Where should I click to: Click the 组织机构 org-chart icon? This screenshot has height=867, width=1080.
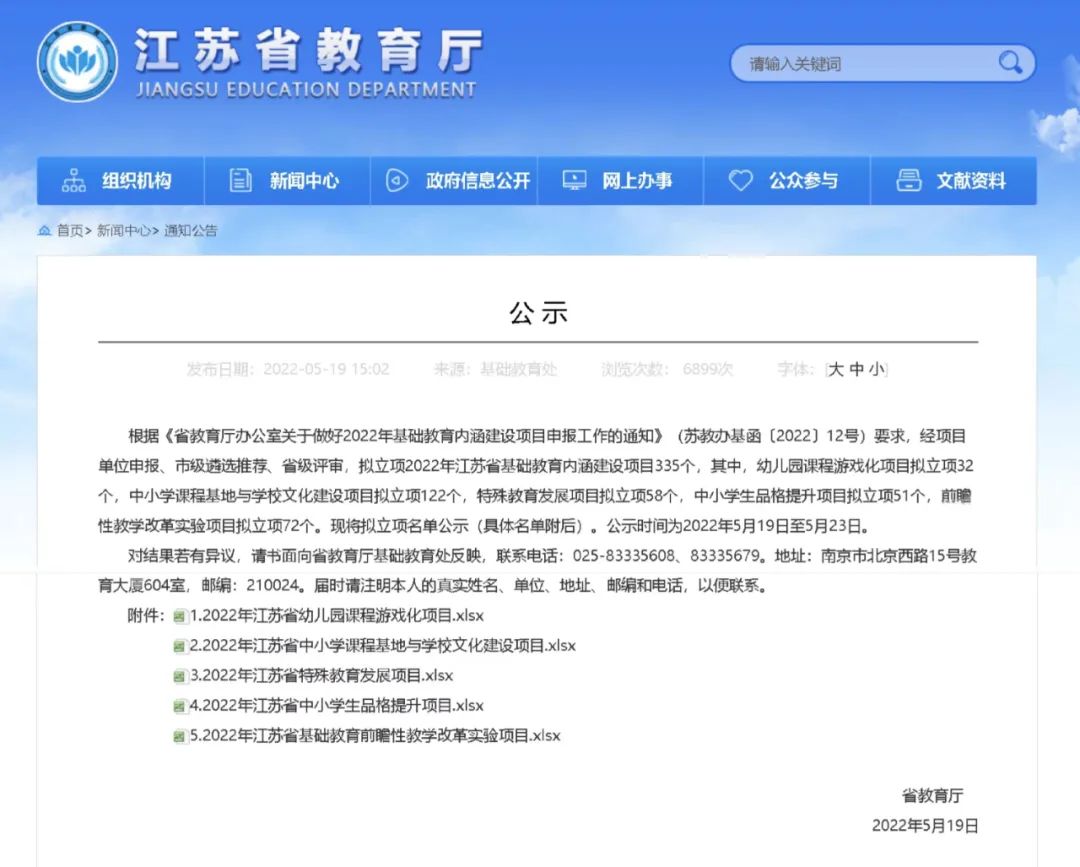[x=74, y=180]
